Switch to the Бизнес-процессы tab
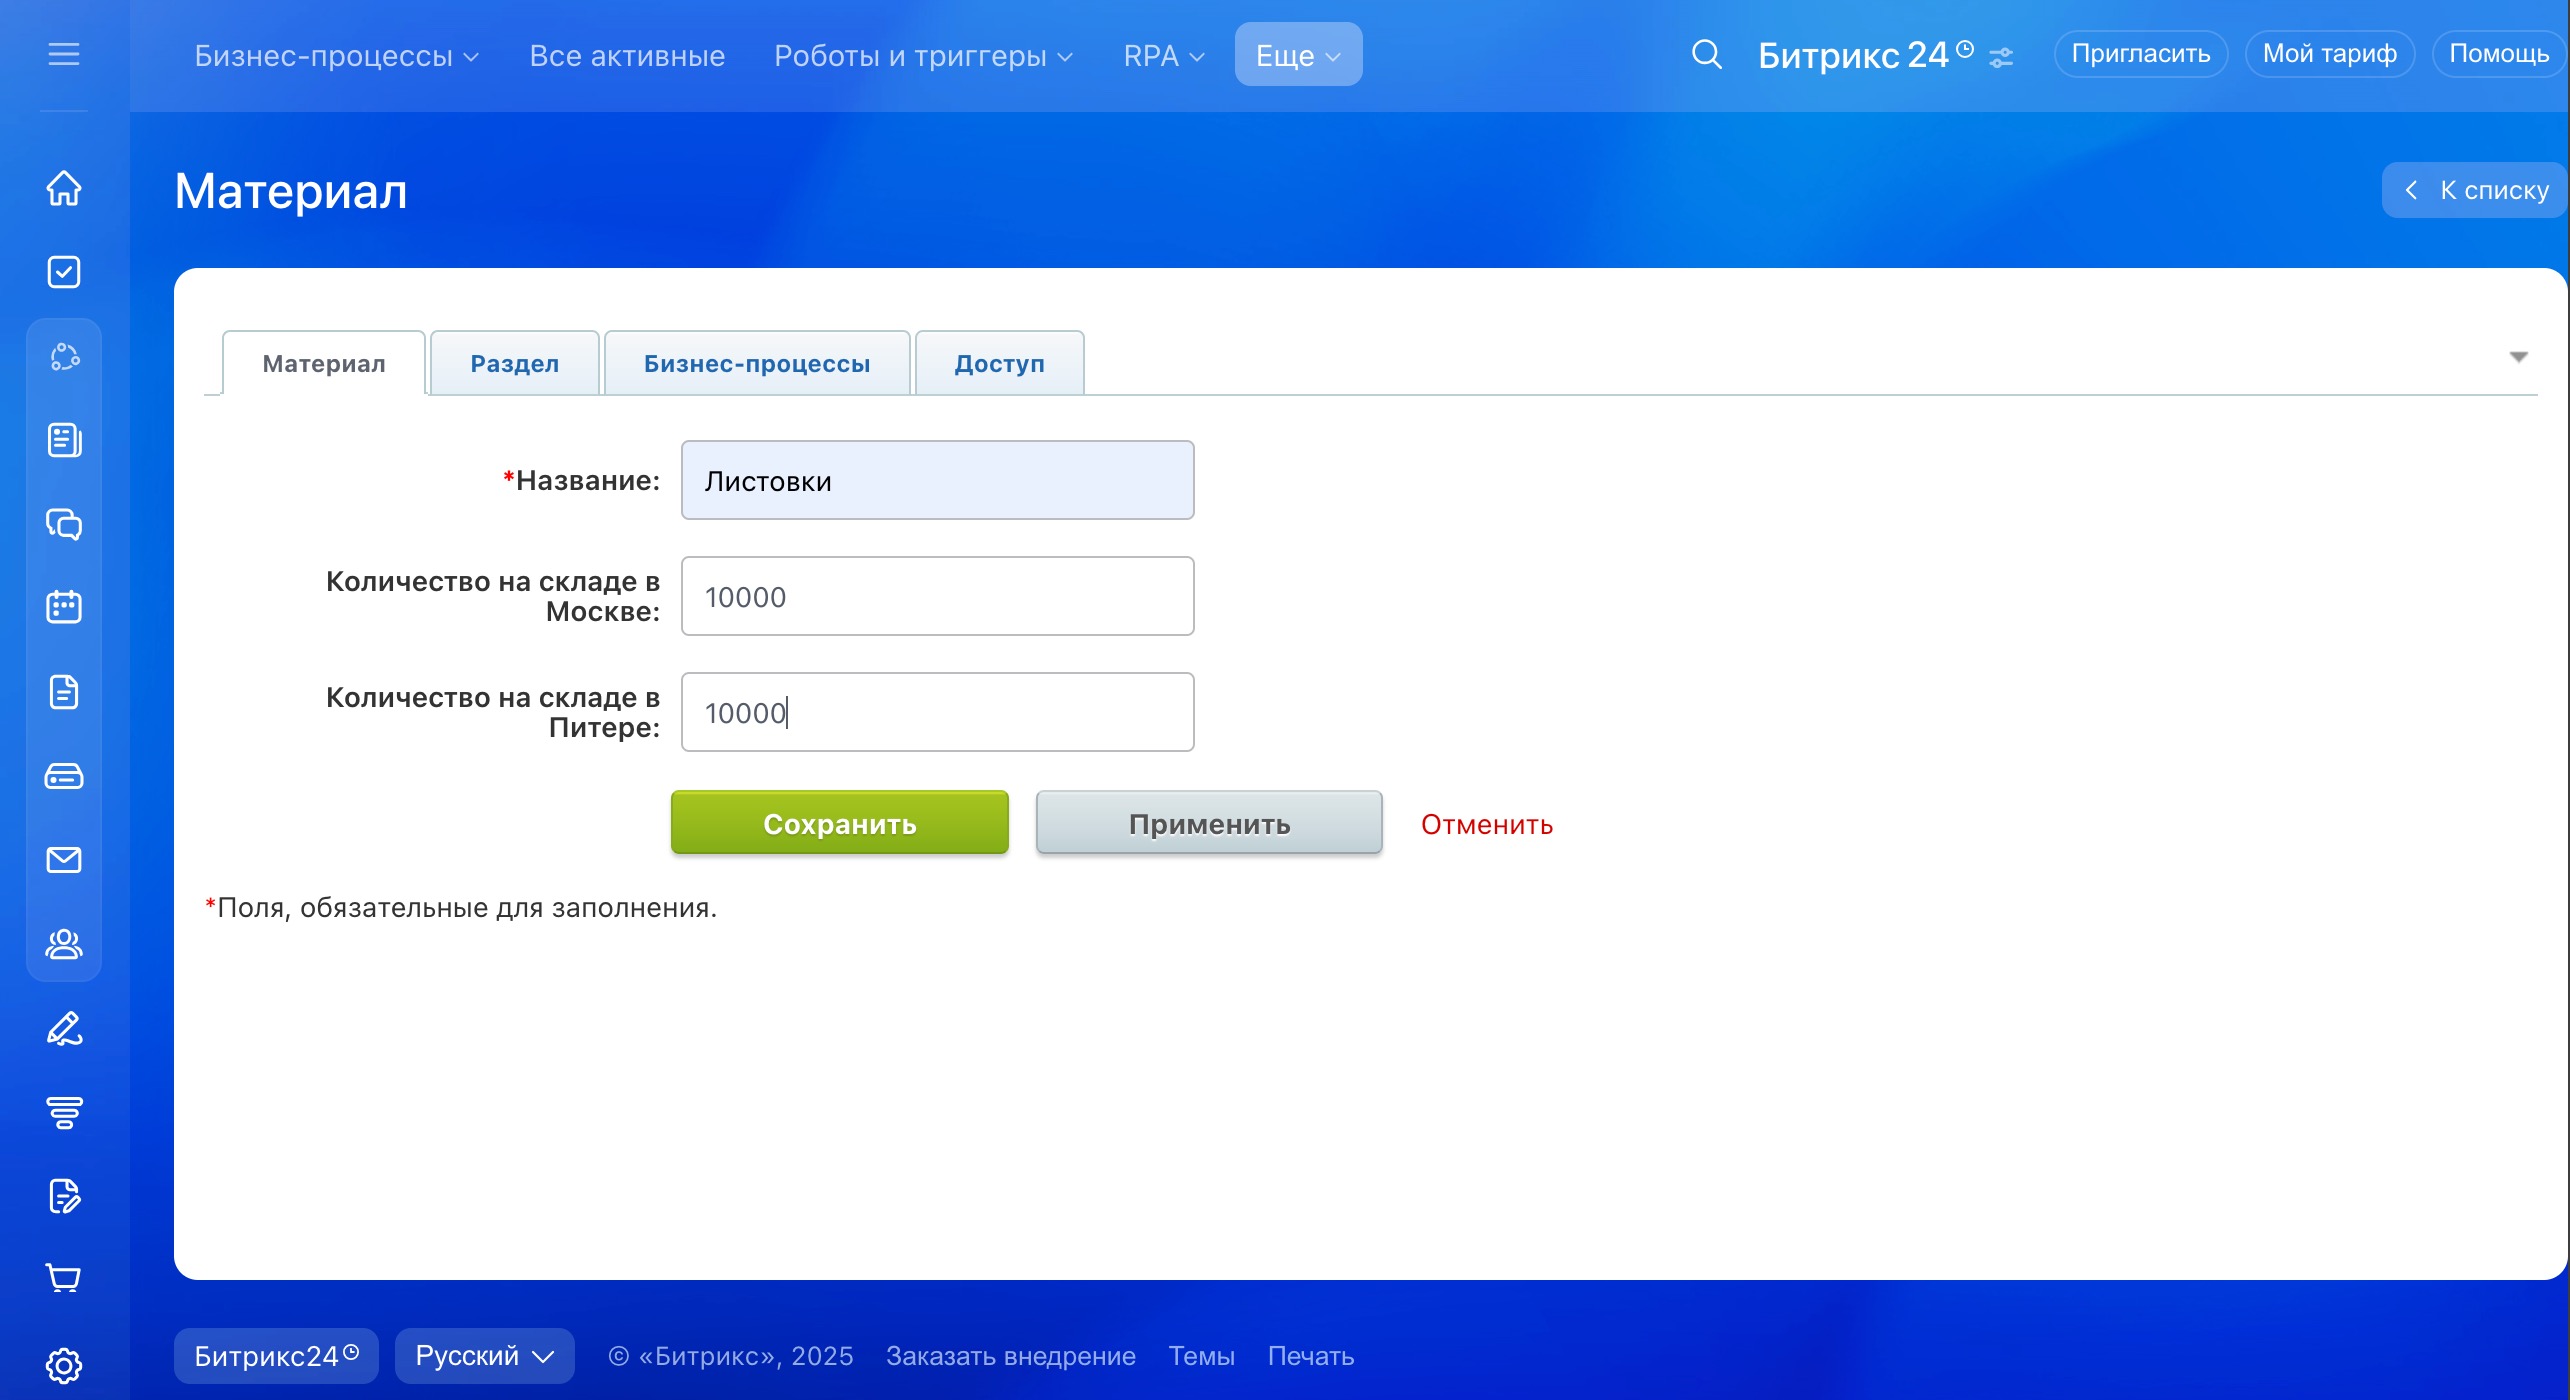 coord(757,363)
